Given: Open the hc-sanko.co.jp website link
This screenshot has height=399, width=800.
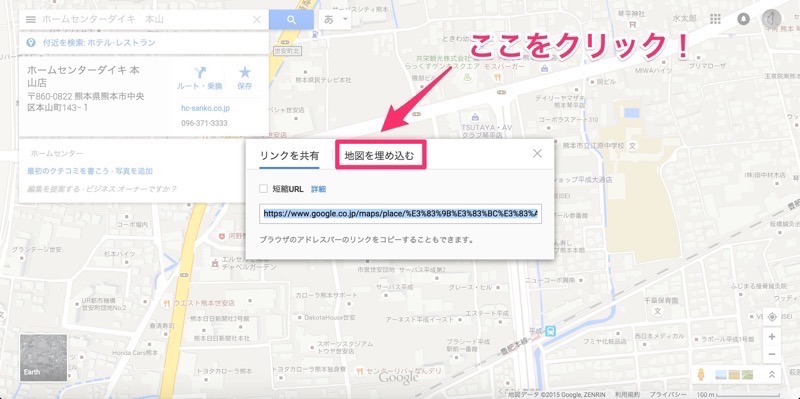Looking at the screenshot, I should (x=205, y=108).
